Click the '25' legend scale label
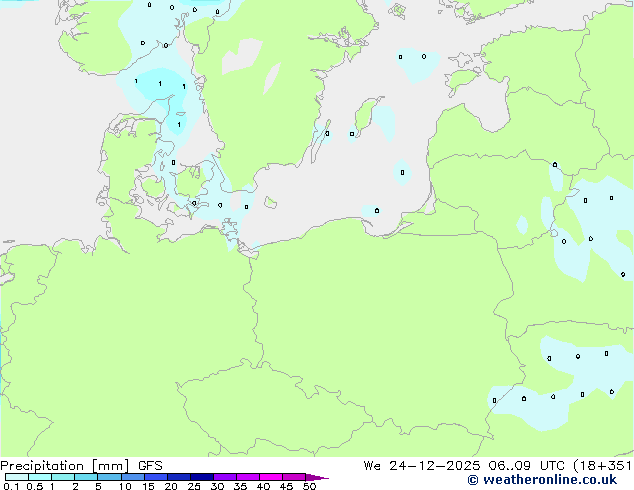Screen dimensions: 634x490 tap(194, 486)
